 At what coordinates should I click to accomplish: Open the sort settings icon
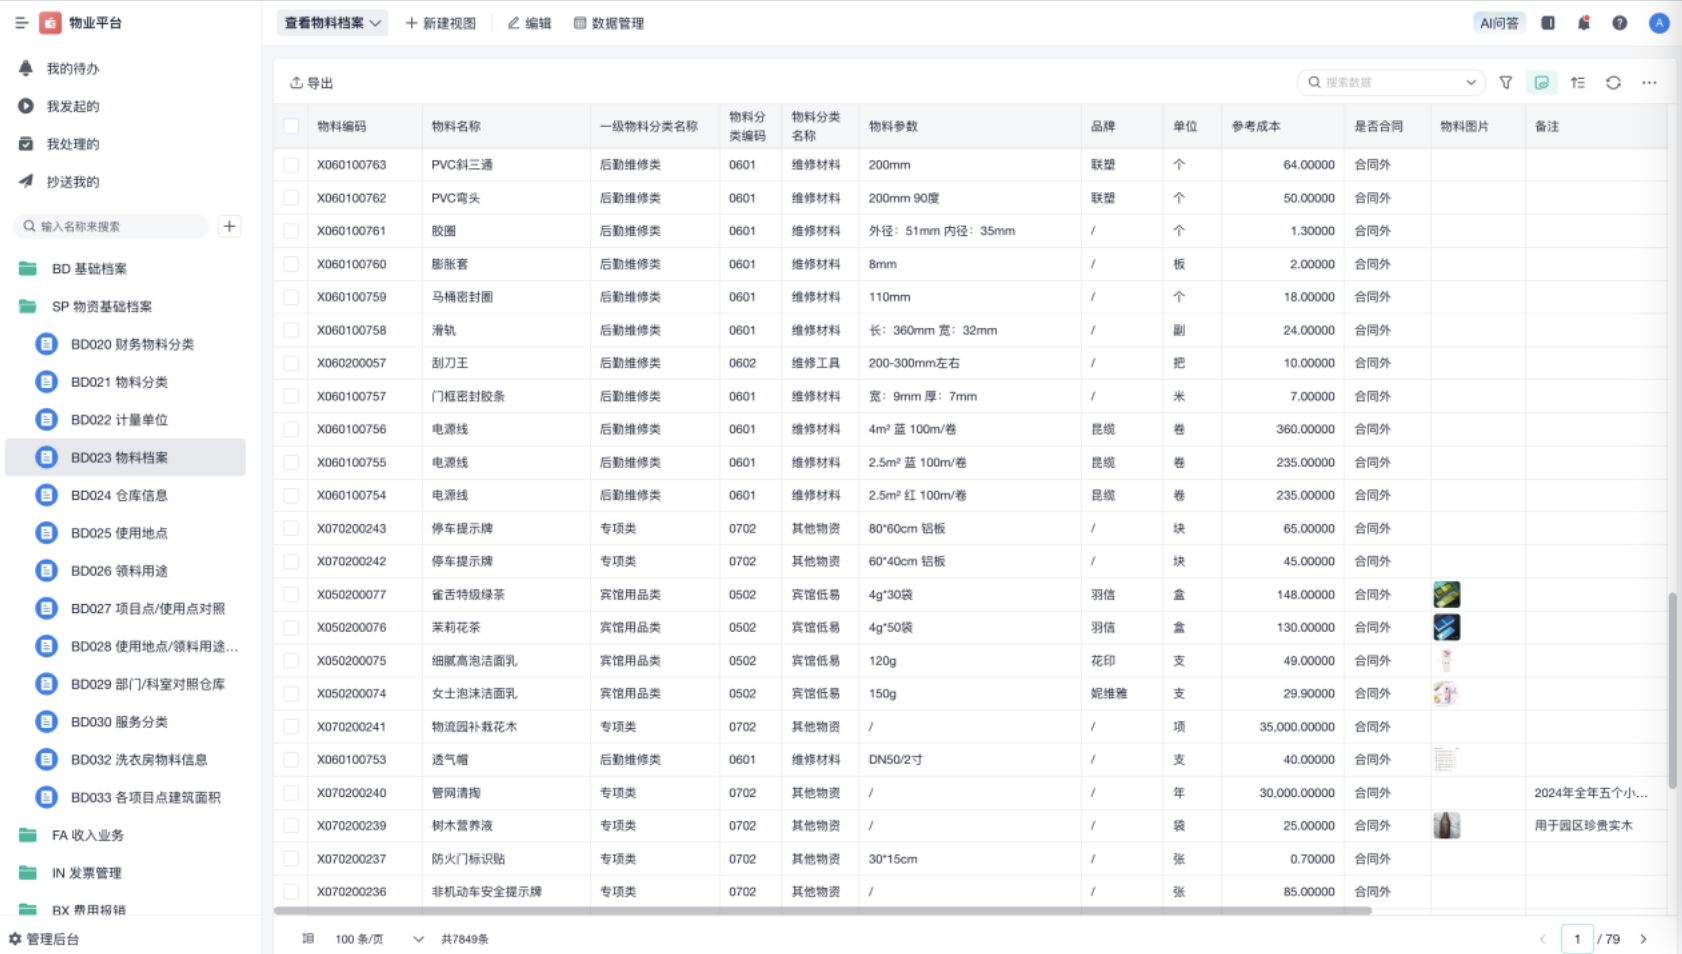[1578, 82]
